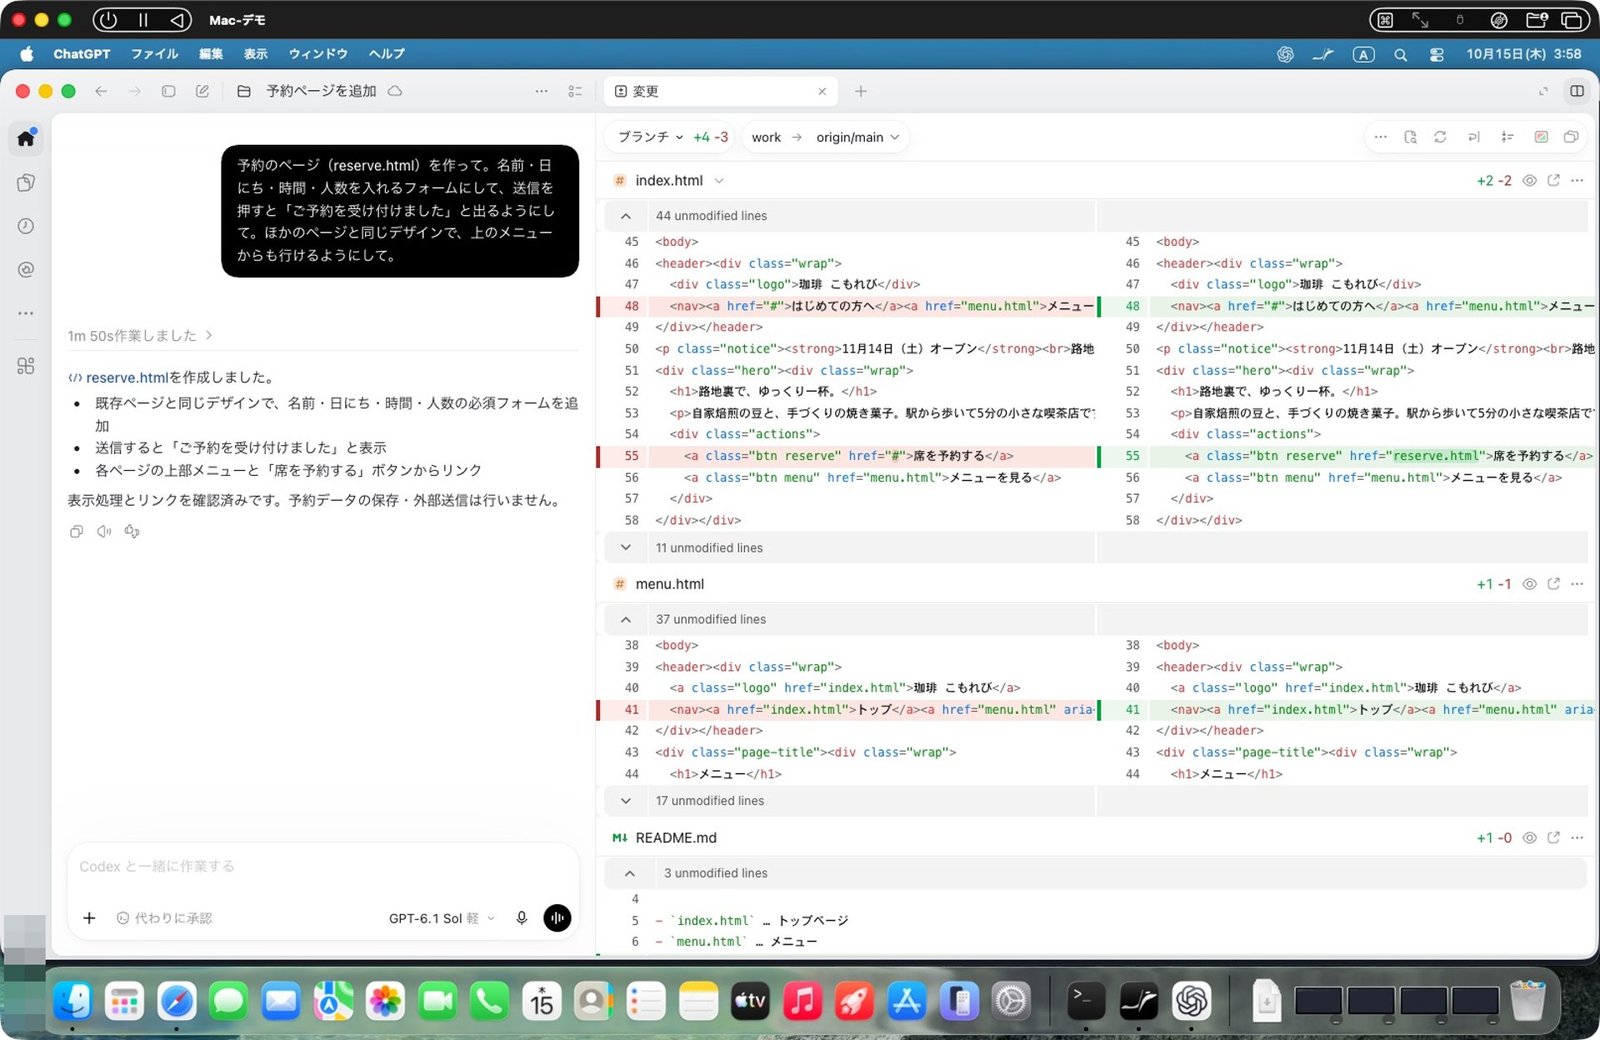This screenshot has width=1600, height=1040.
Task: Read the response aloud with speaker icon
Action: click(104, 532)
